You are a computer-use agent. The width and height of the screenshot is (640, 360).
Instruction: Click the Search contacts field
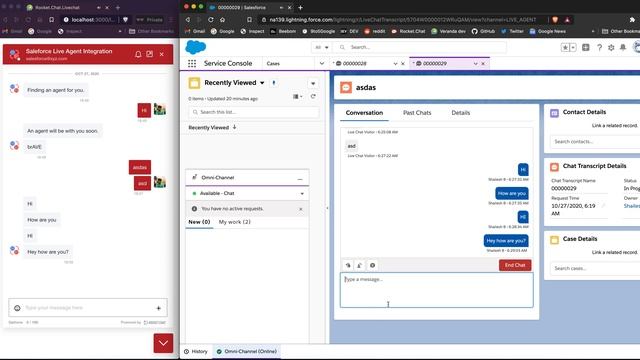595,142
